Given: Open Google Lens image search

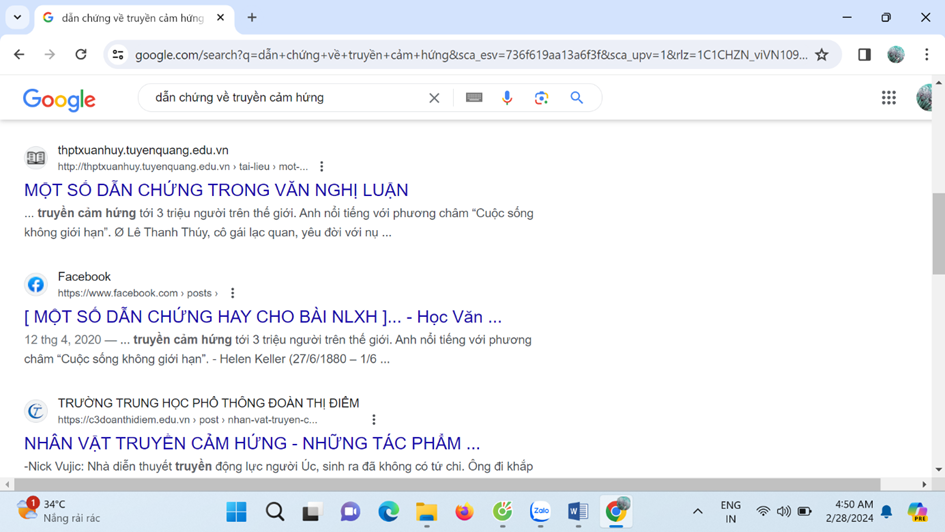Looking at the screenshot, I should pyautogui.click(x=541, y=98).
